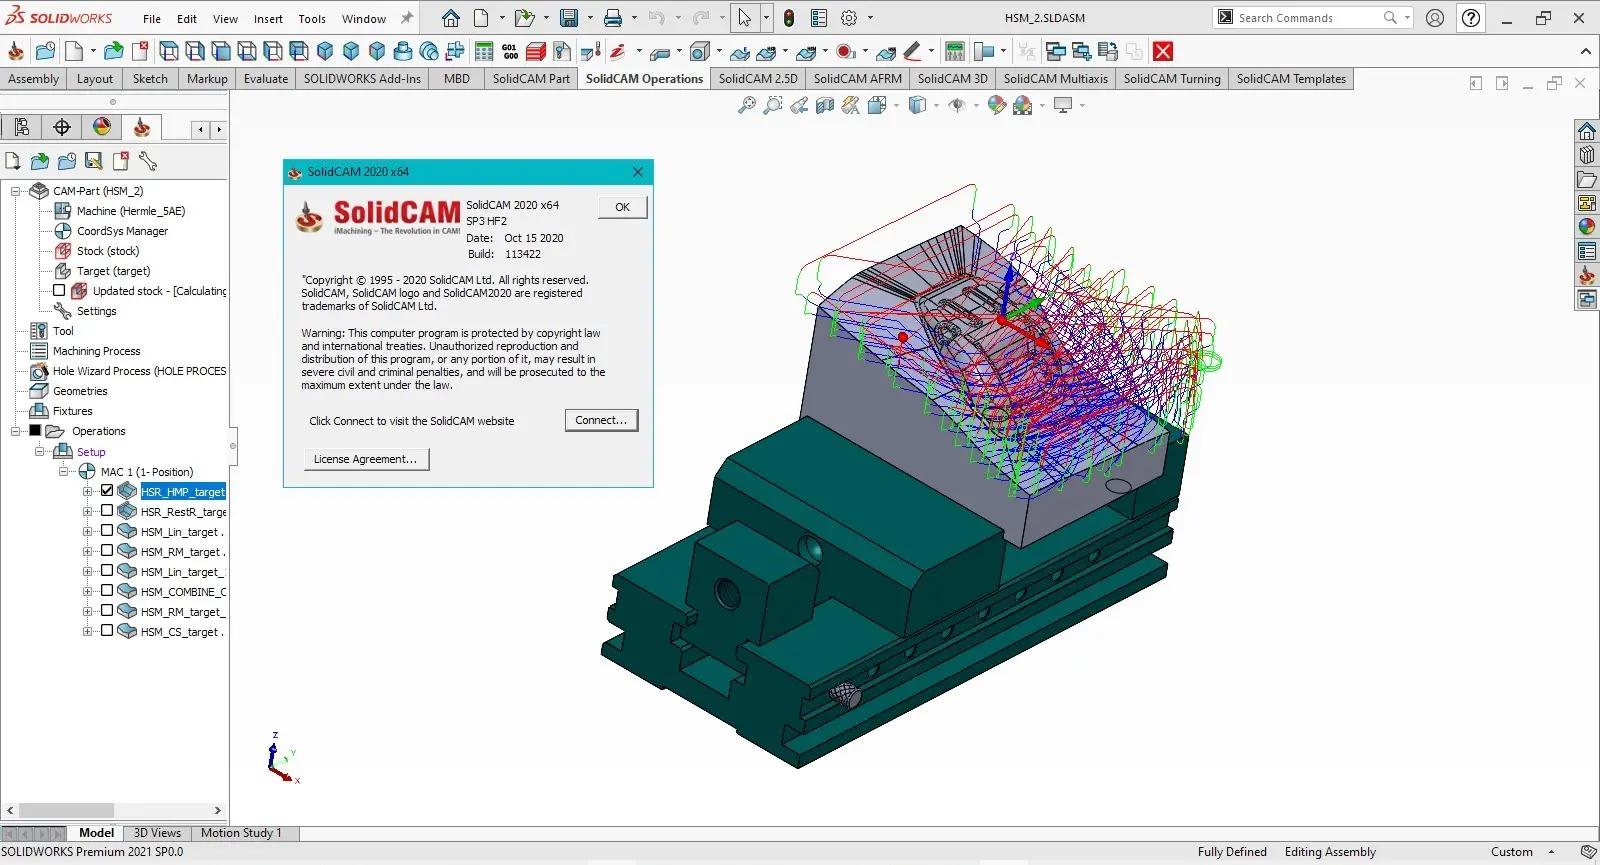1600x865 pixels.
Task: Click OK in the SolidCAM about dialog
Action: click(x=622, y=207)
